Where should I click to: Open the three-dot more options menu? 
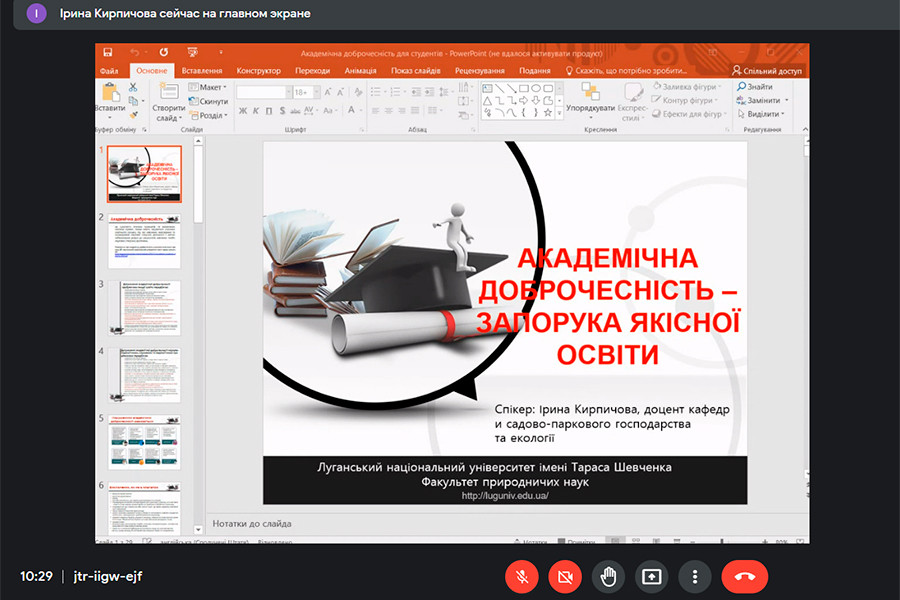[x=694, y=576]
